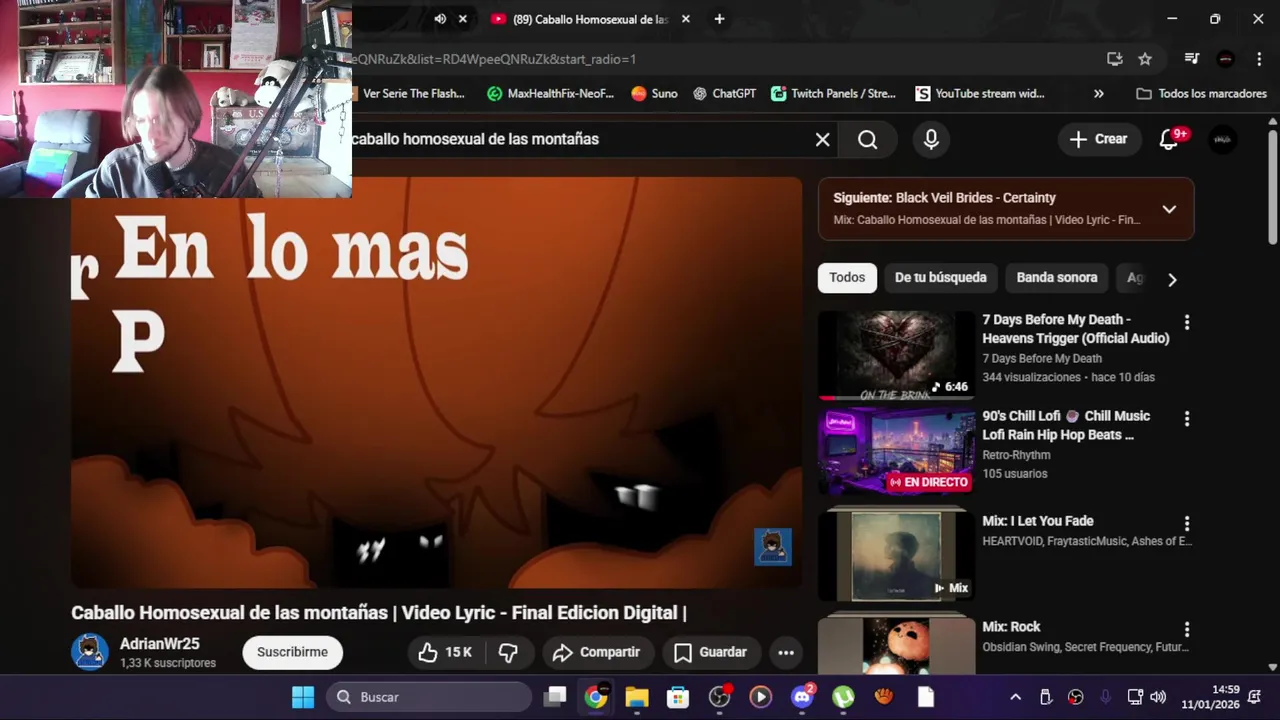Show more filter chips with right arrow
Screen dimensions: 1280x720
click(1172, 280)
